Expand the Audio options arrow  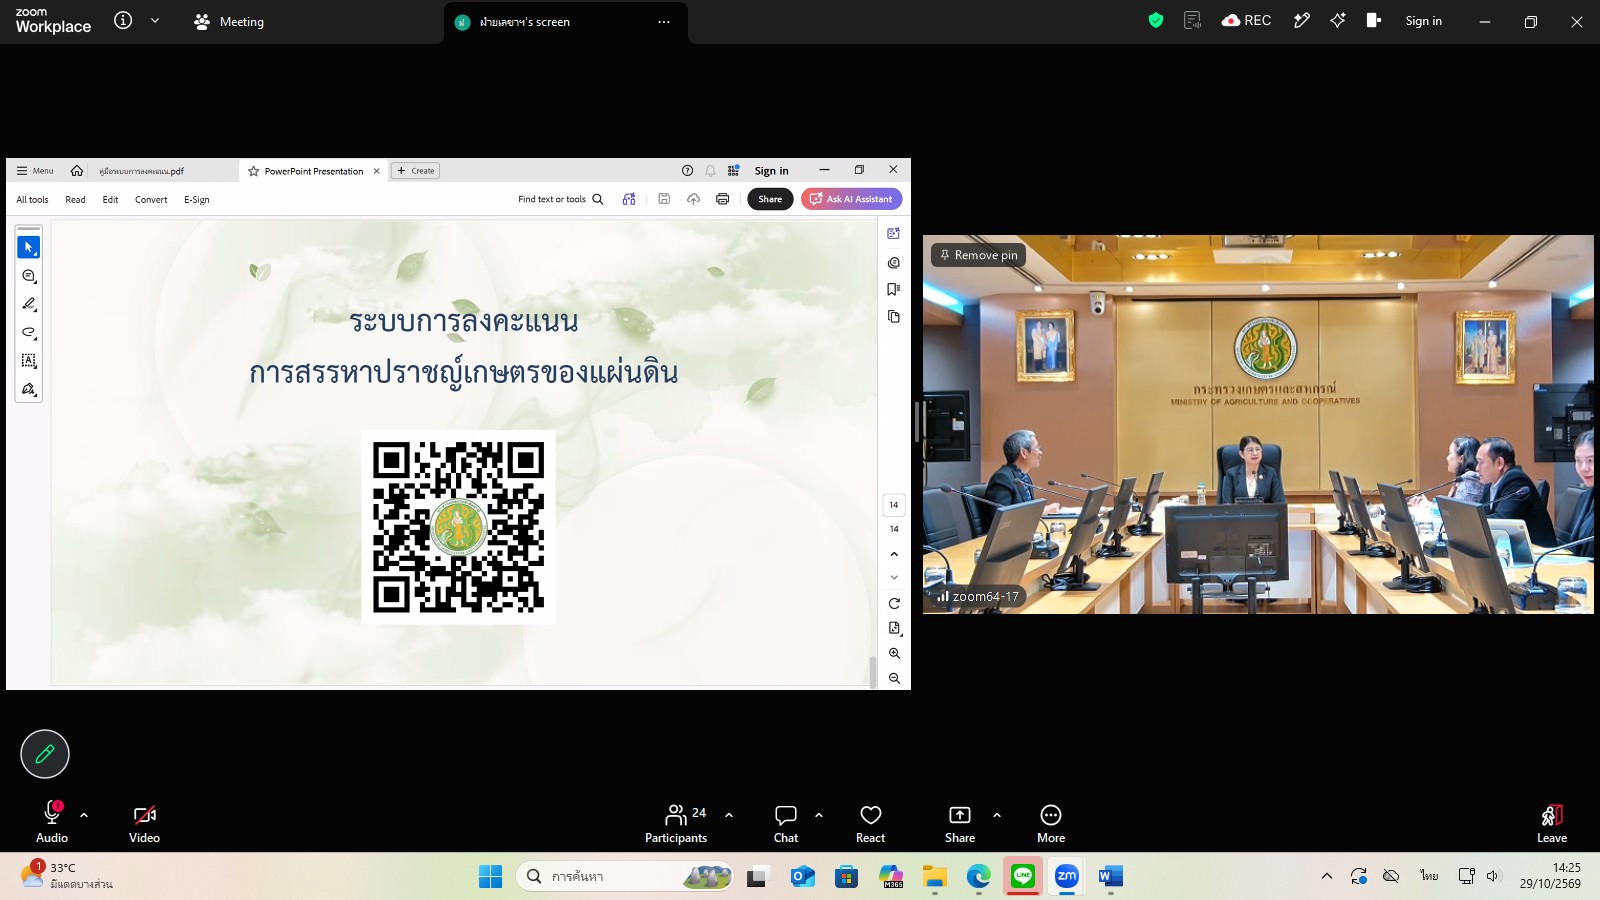pyautogui.click(x=84, y=815)
